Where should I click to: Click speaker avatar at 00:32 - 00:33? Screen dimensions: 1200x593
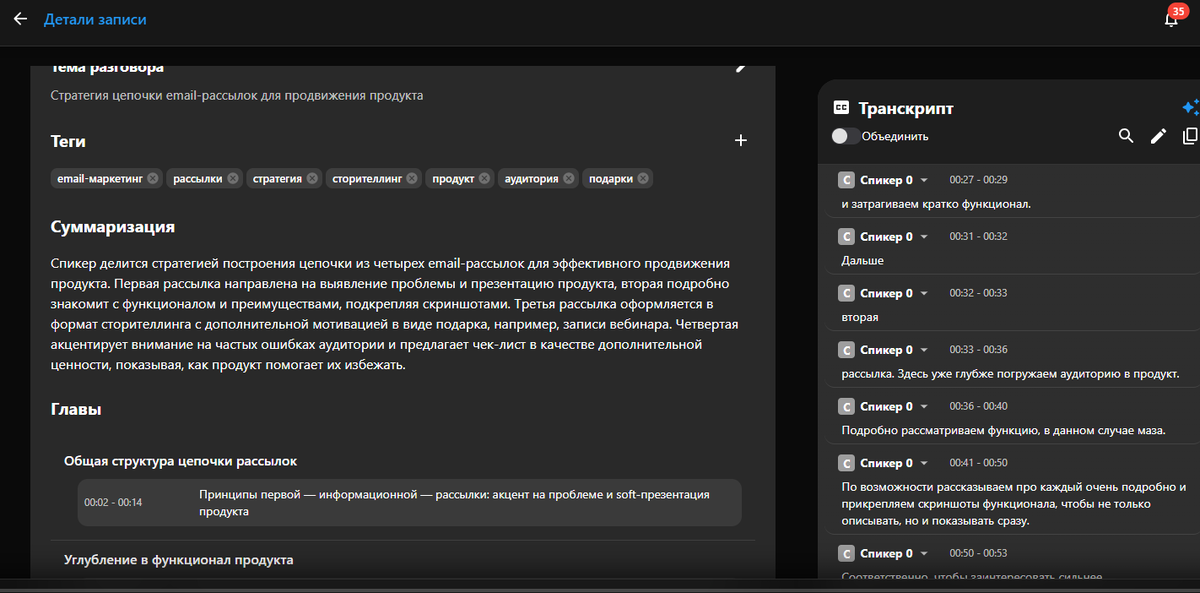click(x=846, y=293)
